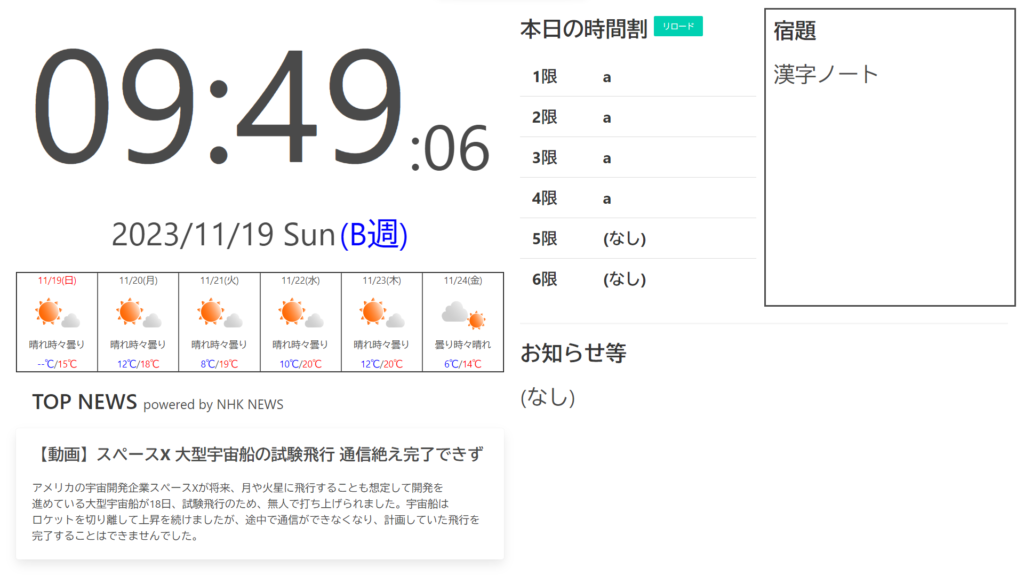The width and height of the screenshot is (1024, 576).
Task: Open the SpaceX test flight news headline
Action: 260,455
